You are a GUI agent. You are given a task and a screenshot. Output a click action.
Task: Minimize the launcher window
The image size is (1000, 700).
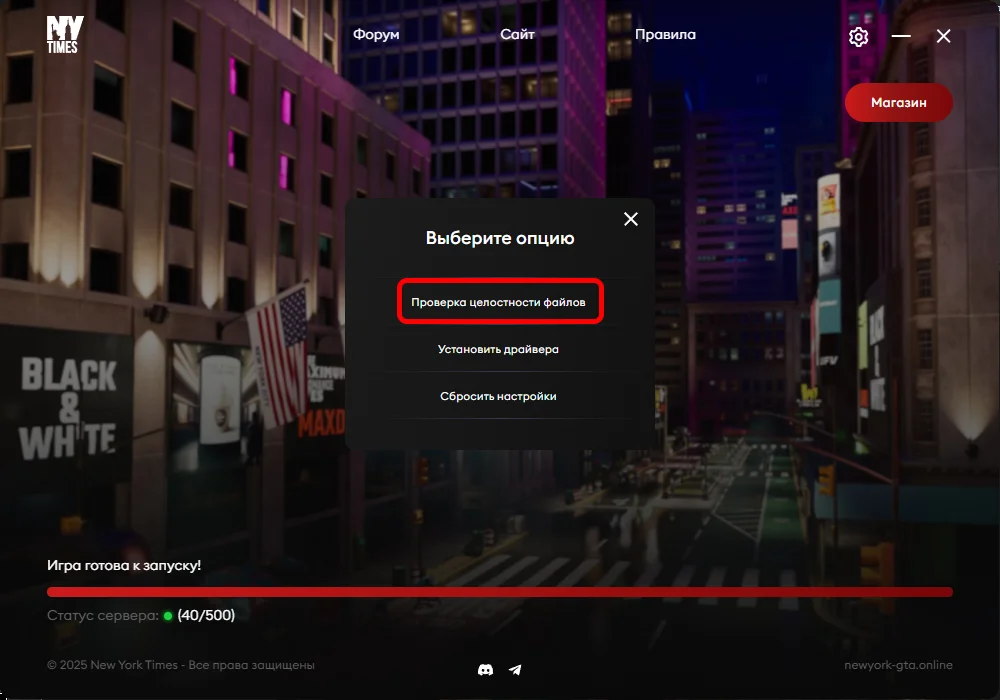click(901, 36)
